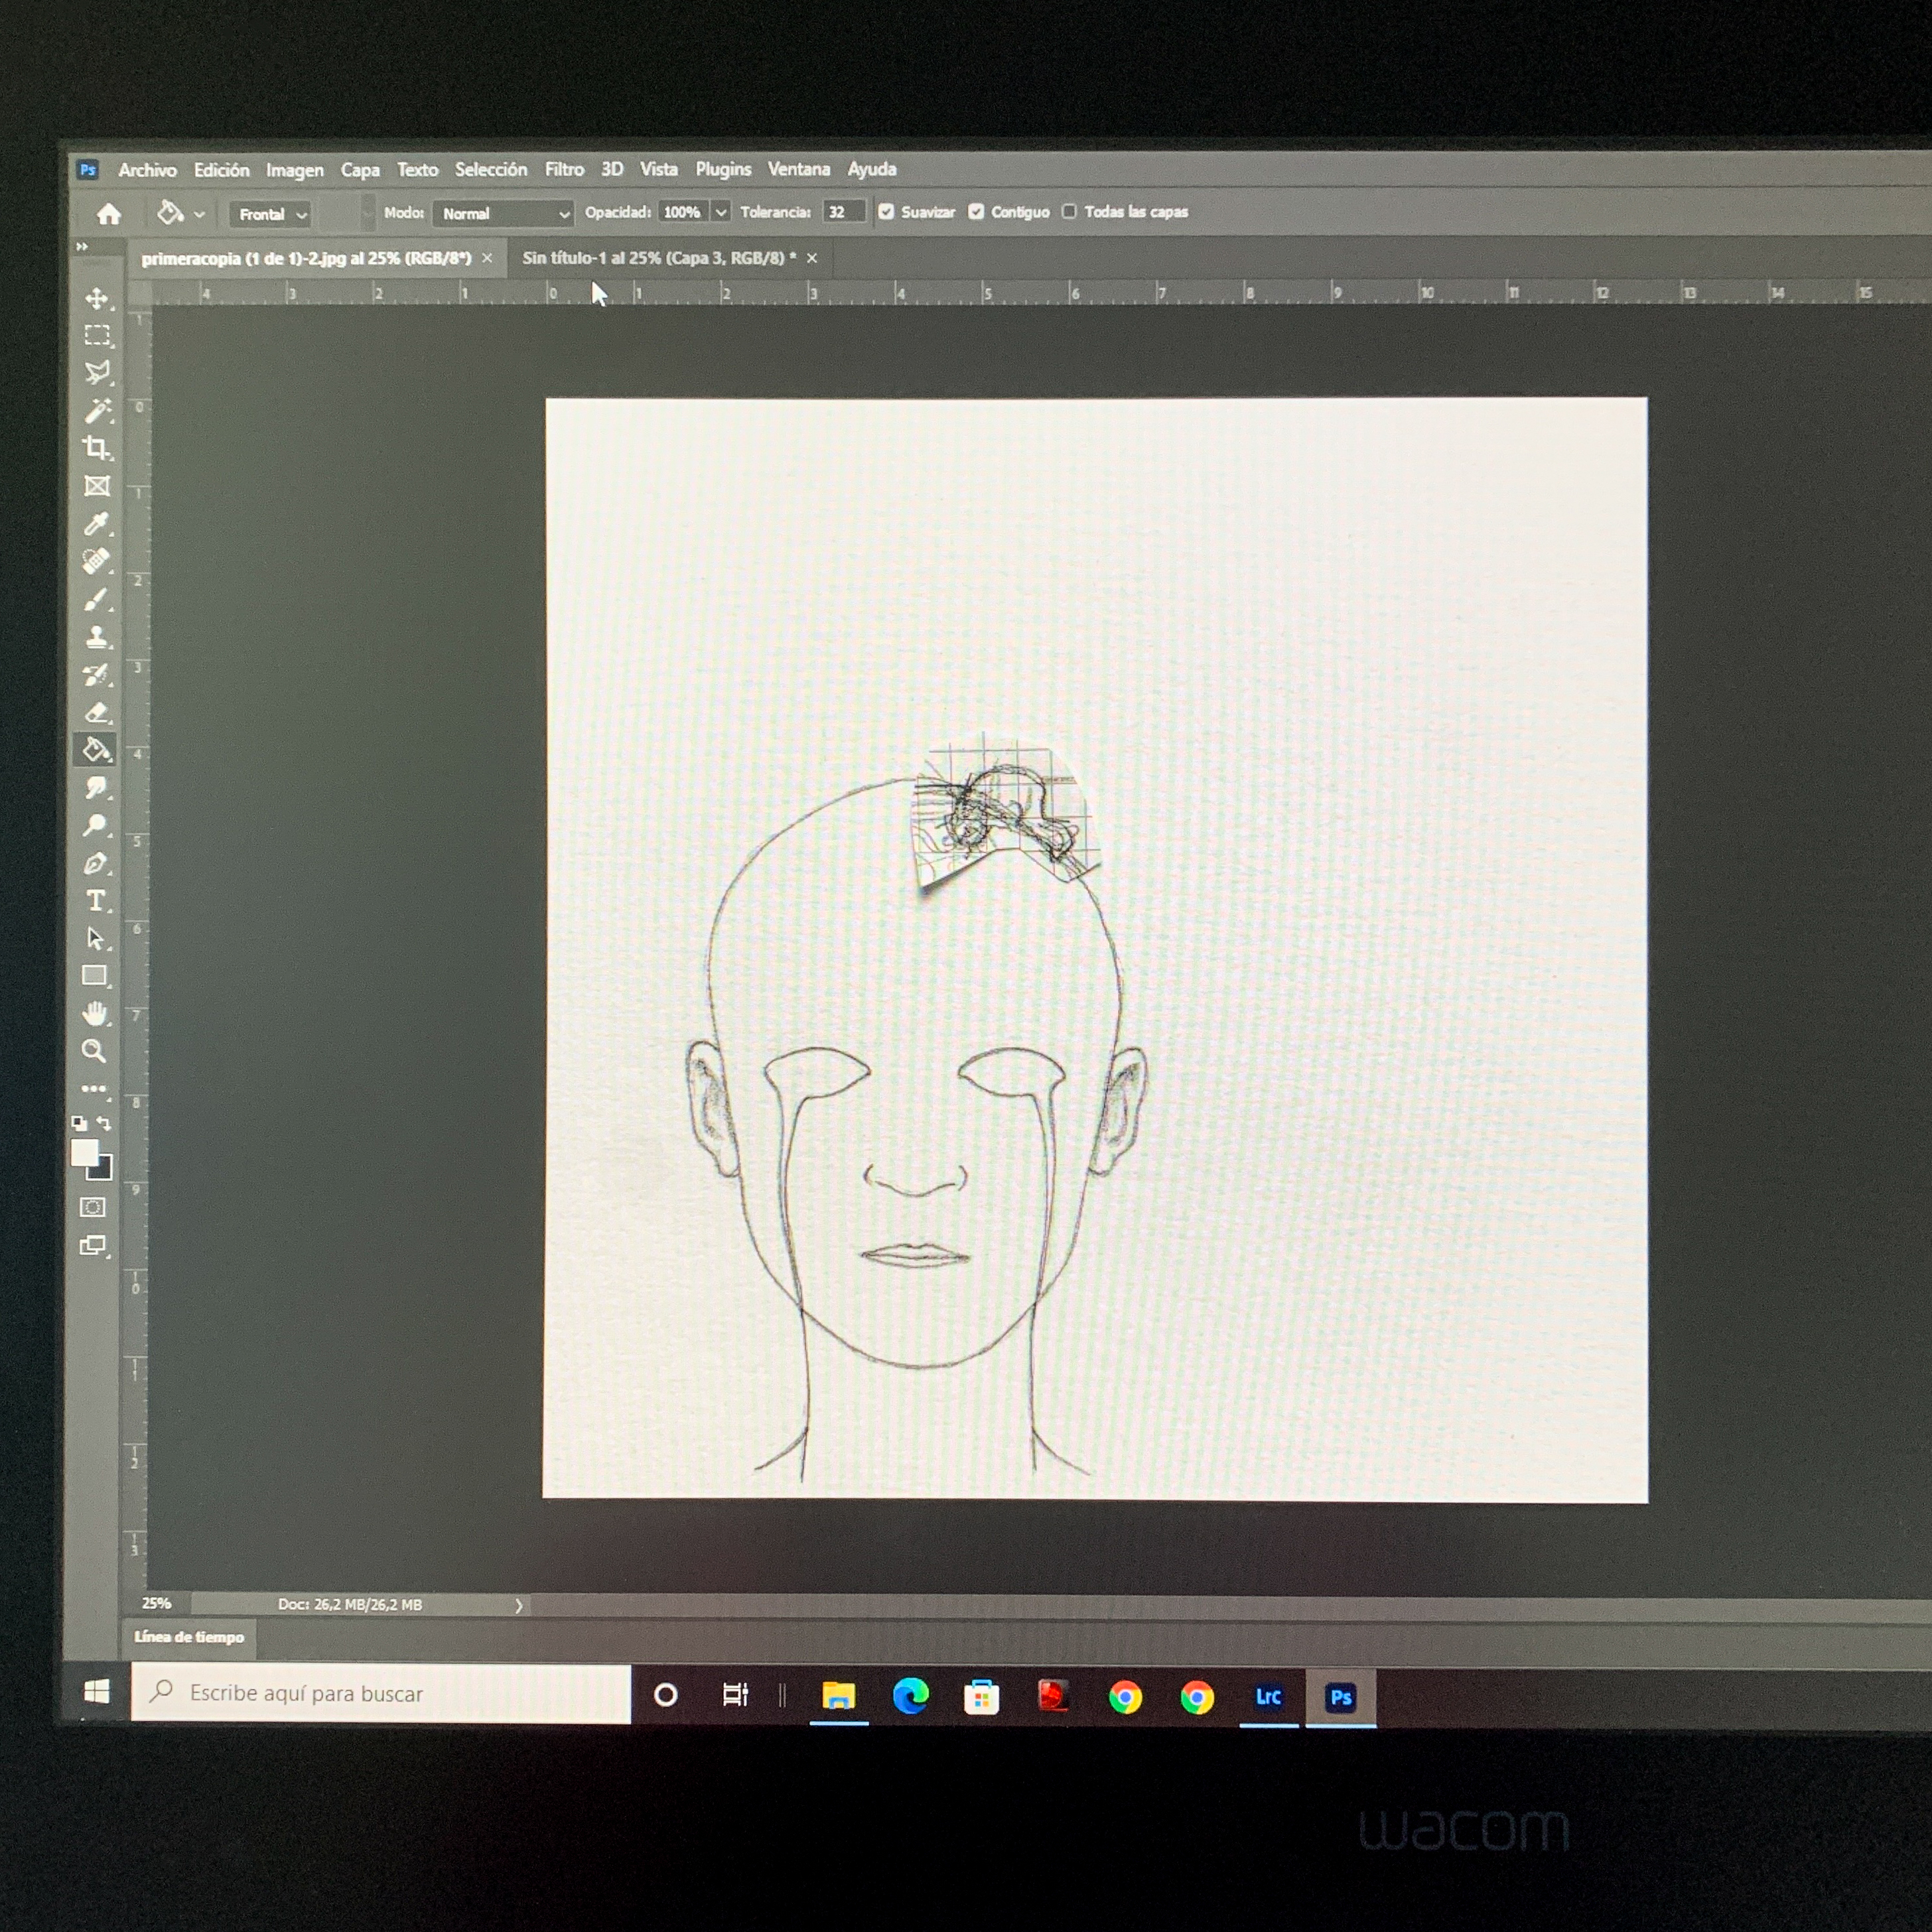This screenshot has height=1932, width=1932.
Task: Open the Modo Normal dropdown
Action: [504, 214]
